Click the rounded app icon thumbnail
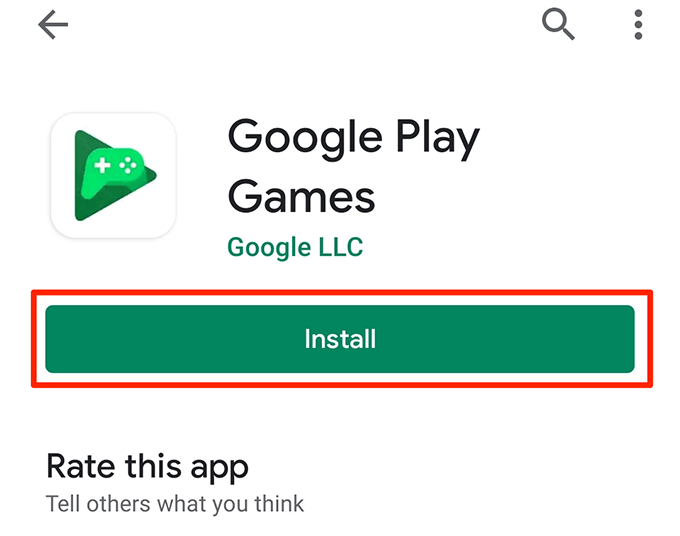The height and width of the screenshot is (536, 680). (113, 175)
